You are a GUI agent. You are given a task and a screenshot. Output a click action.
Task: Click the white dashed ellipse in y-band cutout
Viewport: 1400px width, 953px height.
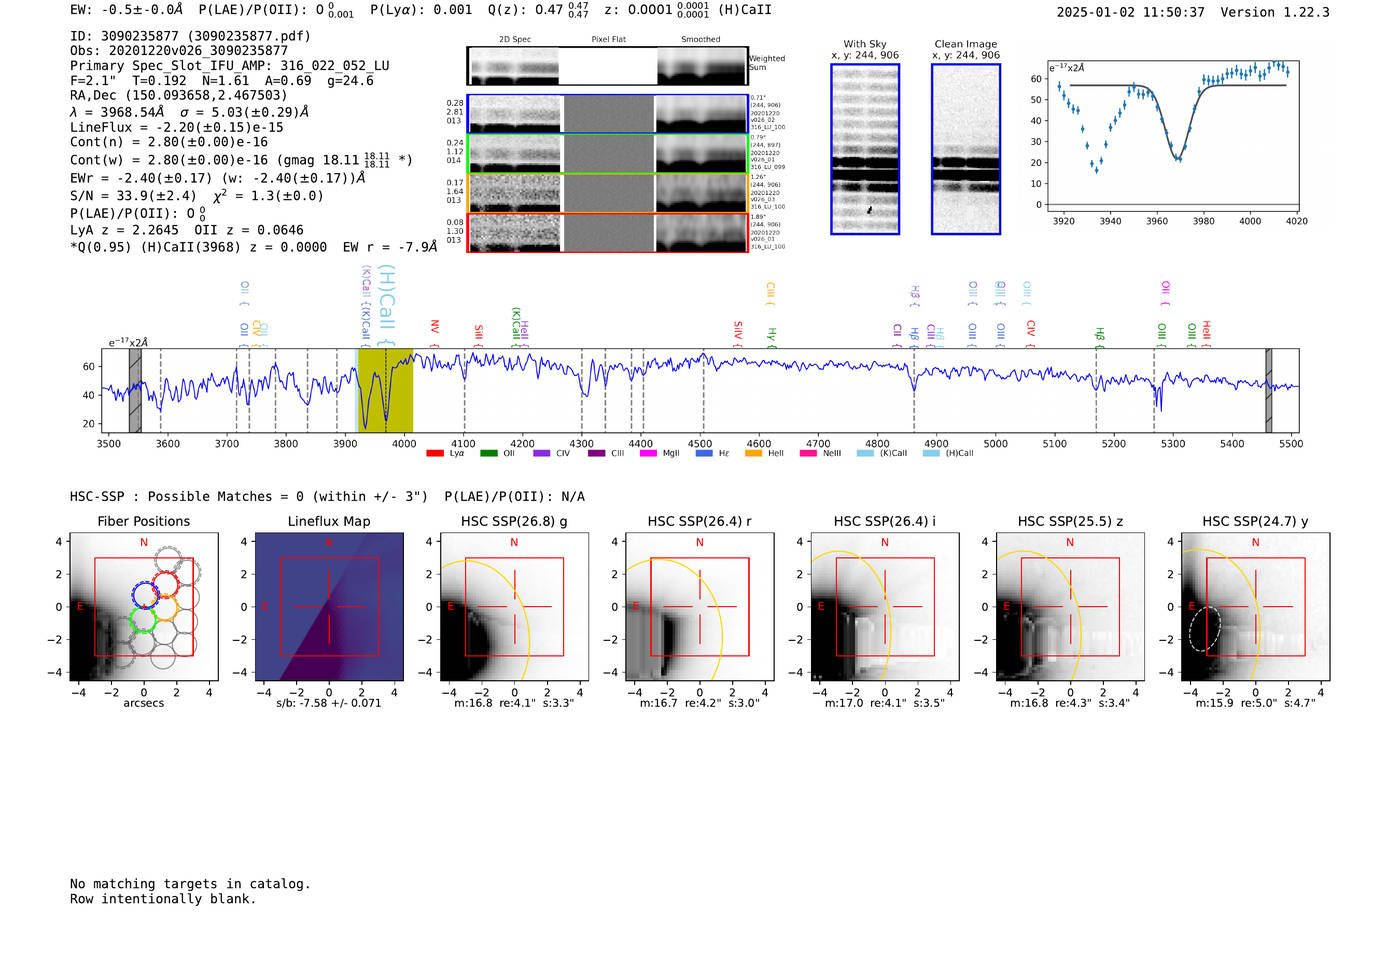pyautogui.click(x=1205, y=629)
